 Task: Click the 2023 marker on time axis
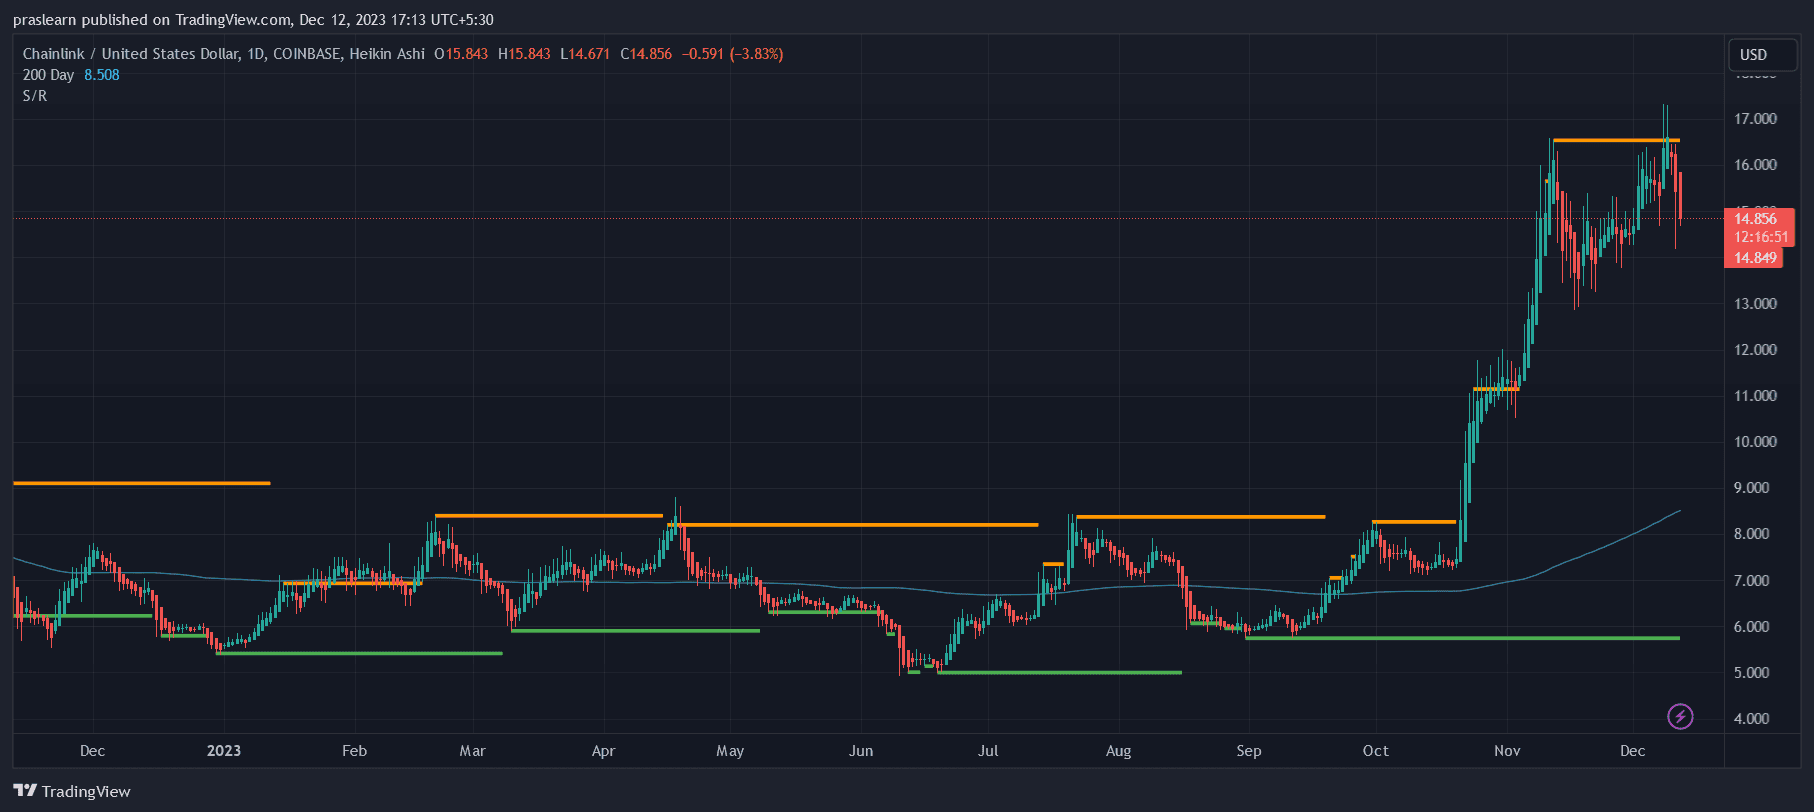click(223, 751)
